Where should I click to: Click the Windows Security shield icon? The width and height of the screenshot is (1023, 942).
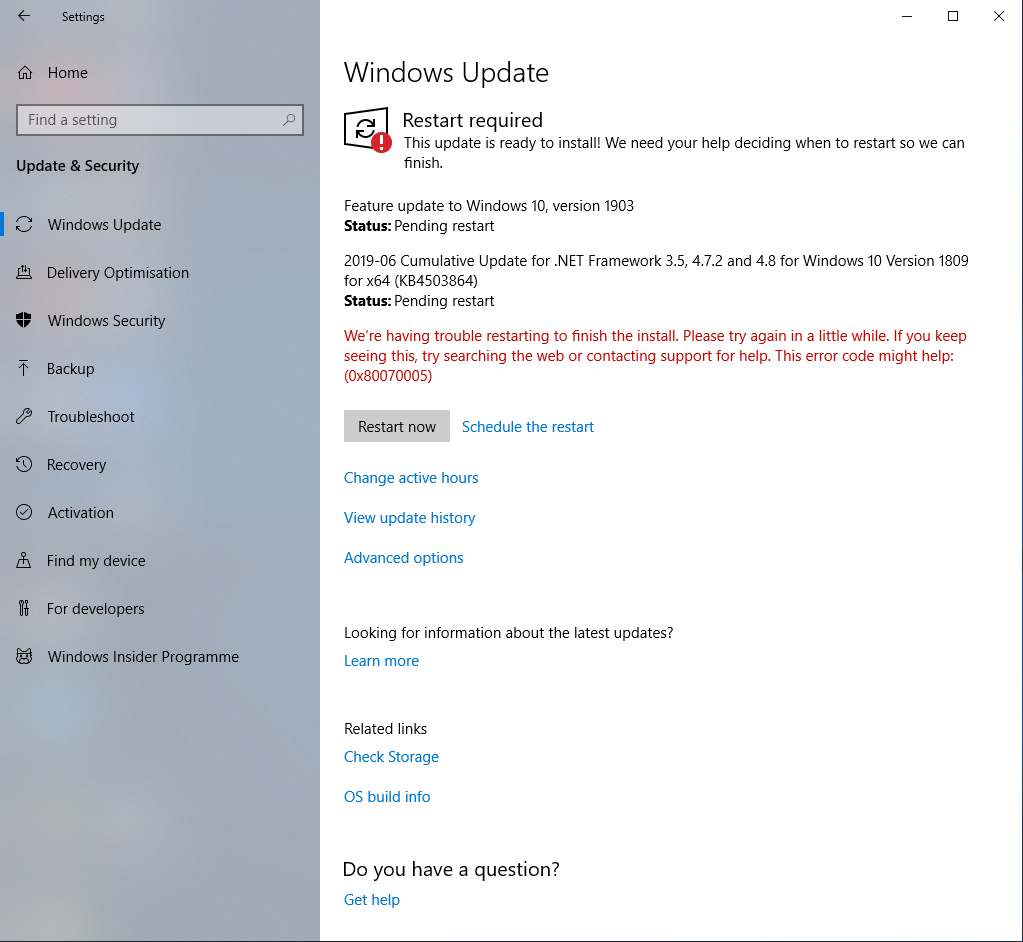24,320
